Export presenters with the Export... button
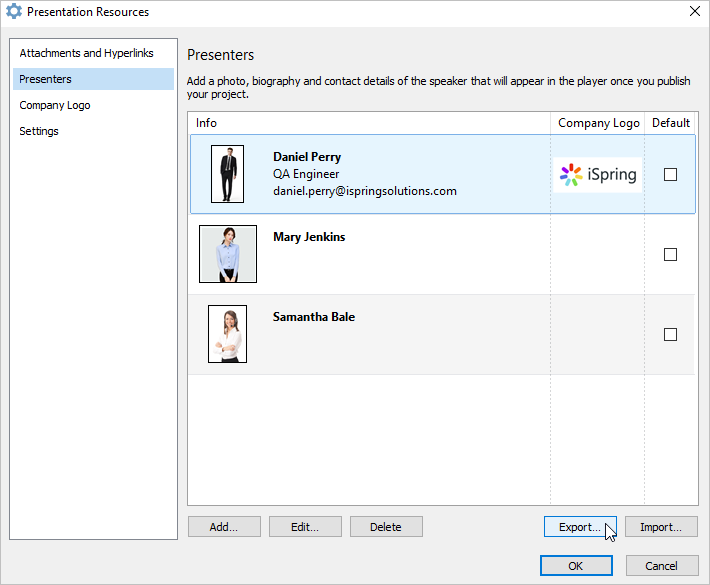 coord(580,527)
